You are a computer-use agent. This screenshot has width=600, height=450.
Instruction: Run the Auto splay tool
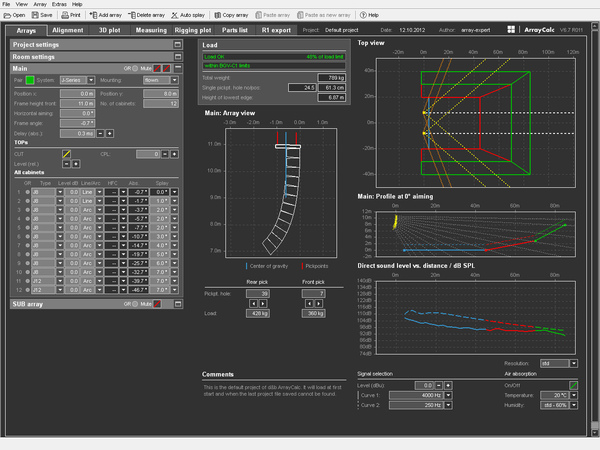[191, 16]
